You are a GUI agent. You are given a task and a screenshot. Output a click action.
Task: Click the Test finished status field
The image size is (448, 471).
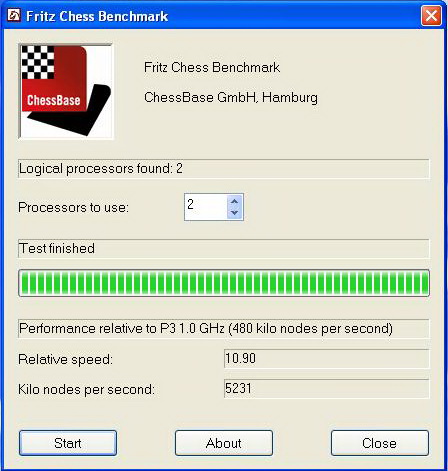pos(224,249)
